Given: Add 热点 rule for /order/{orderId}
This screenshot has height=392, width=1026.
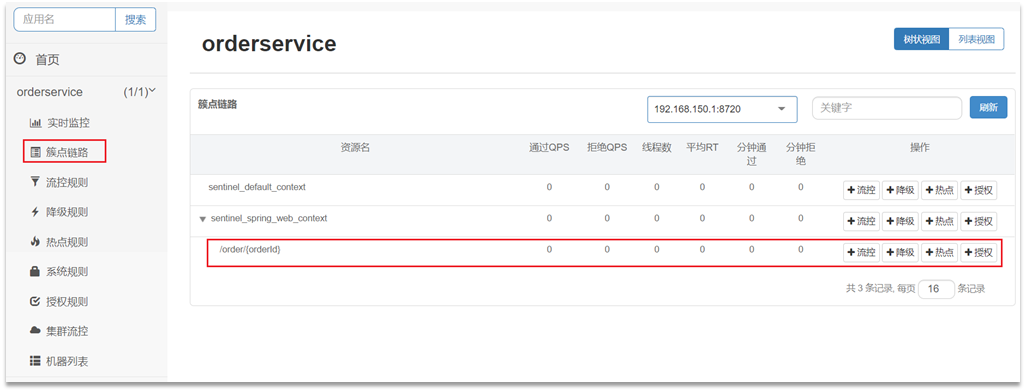Looking at the screenshot, I should (x=940, y=253).
